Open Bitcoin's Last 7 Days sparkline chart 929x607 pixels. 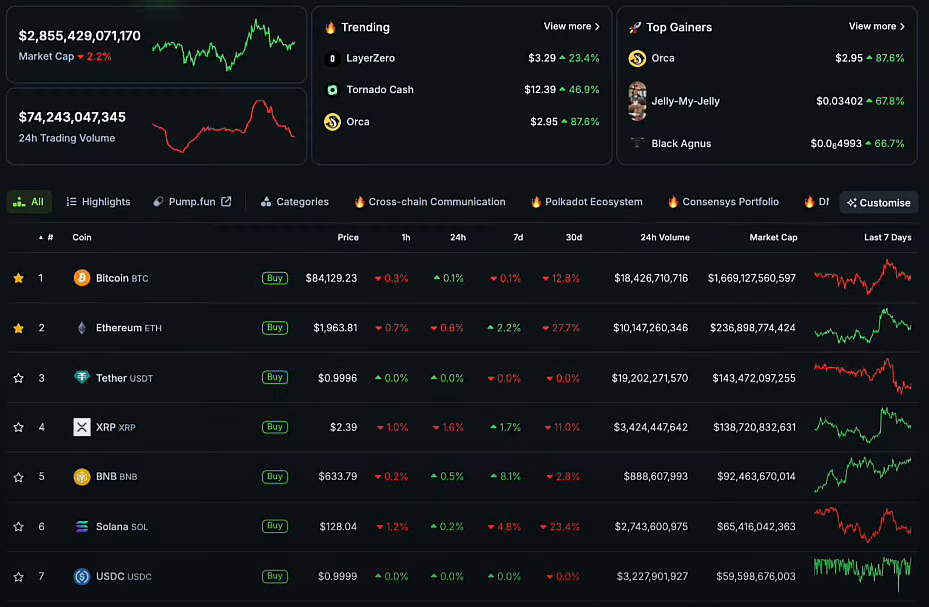pos(862,277)
